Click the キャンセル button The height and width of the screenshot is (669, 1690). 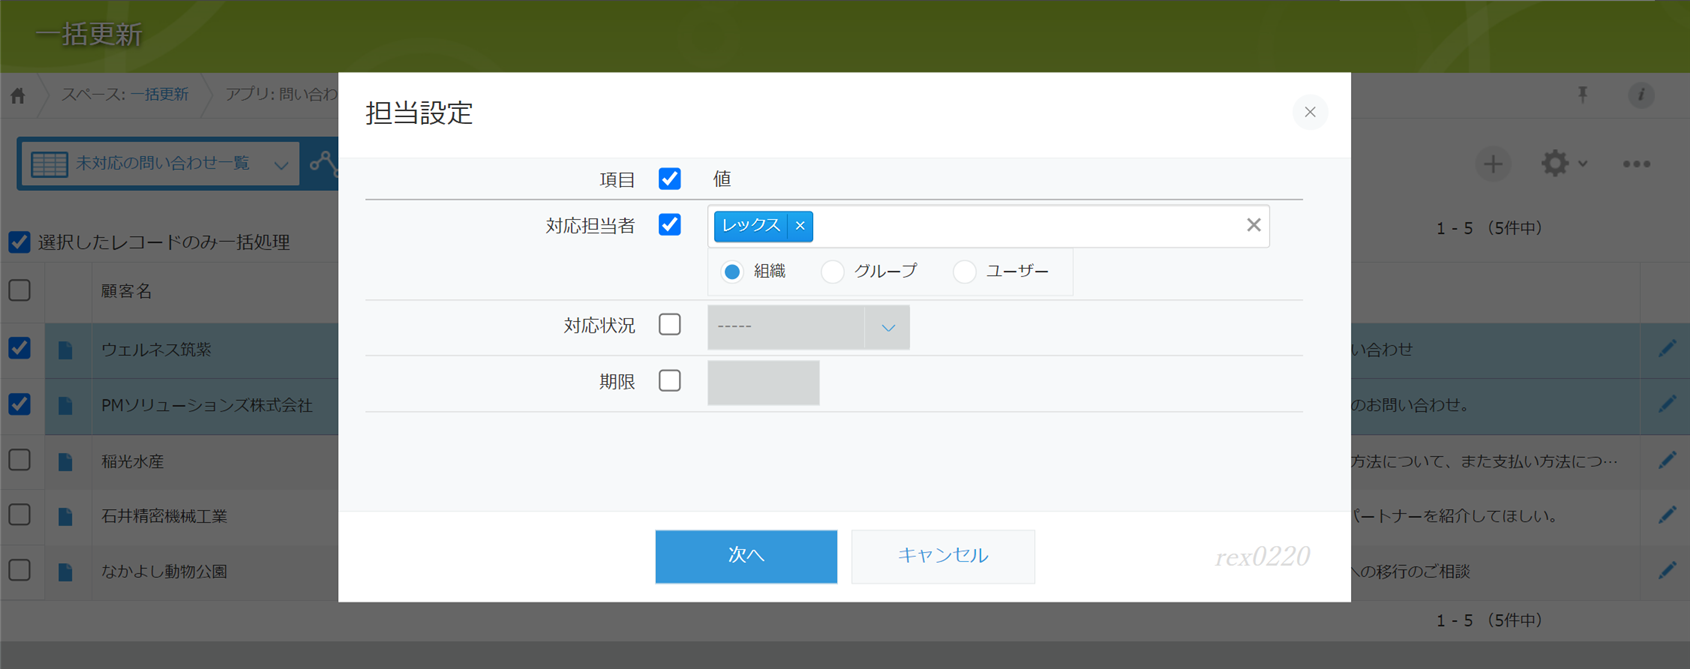[x=943, y=556]
